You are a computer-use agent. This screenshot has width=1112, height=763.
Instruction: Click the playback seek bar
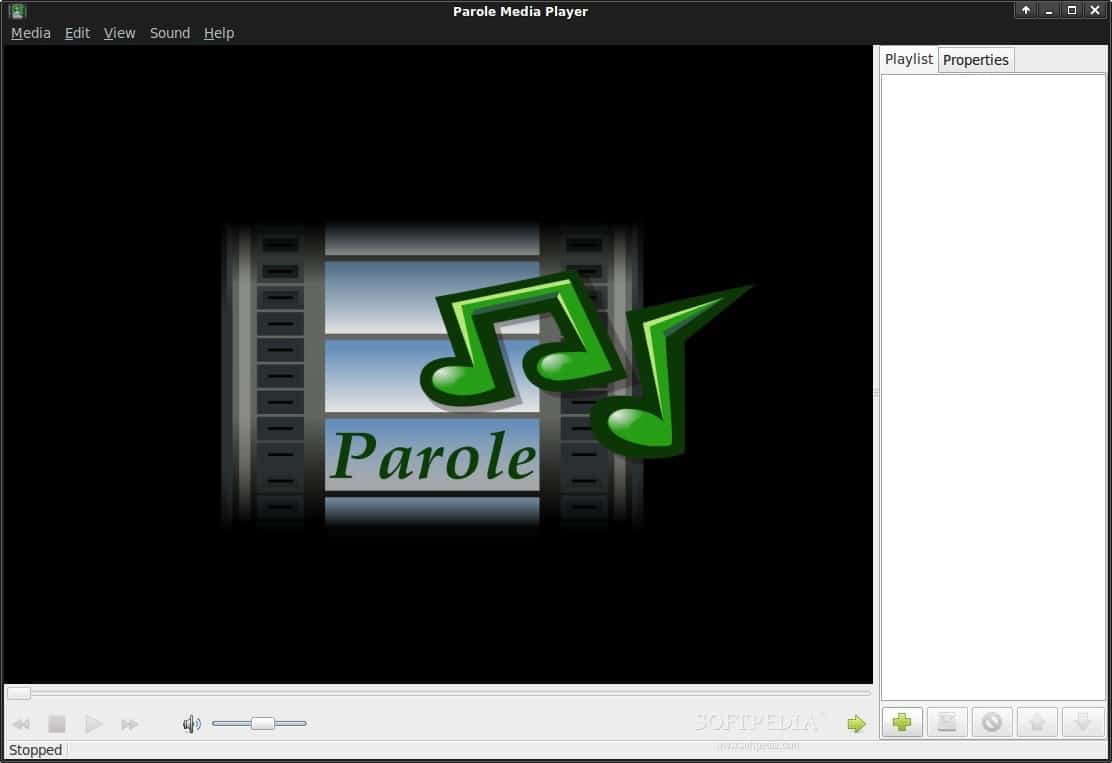pos(439,692)
